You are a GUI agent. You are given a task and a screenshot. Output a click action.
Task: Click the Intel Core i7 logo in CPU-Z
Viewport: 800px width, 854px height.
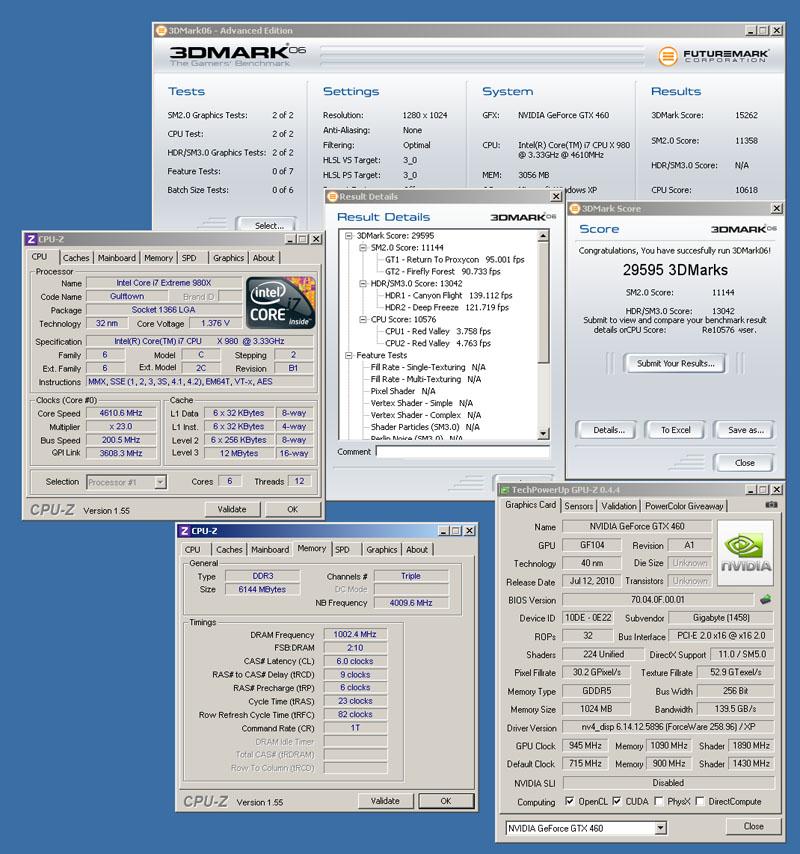(x=280, y=303)
